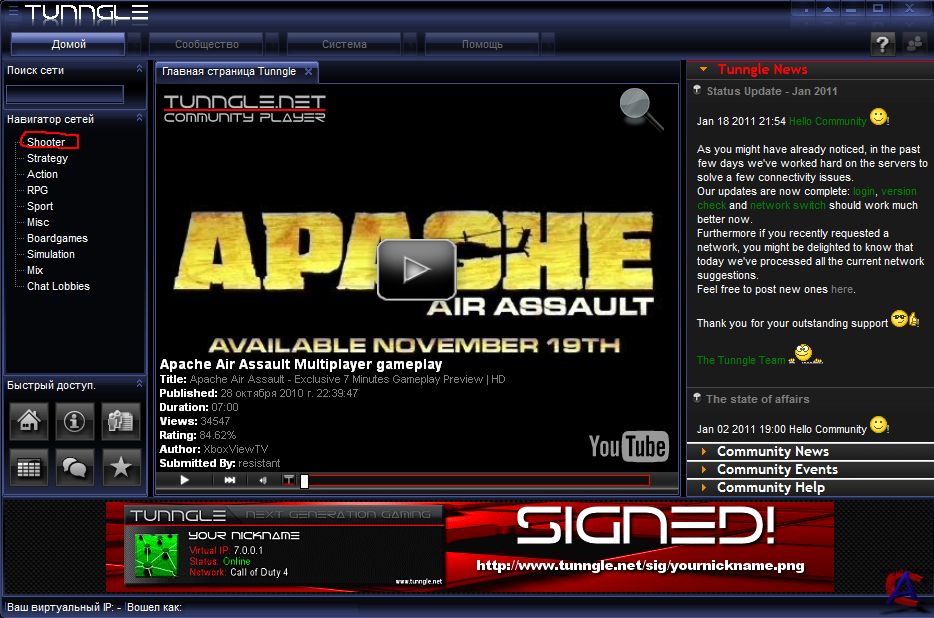
Task: Expand the Community Help section
Action: 770,488
